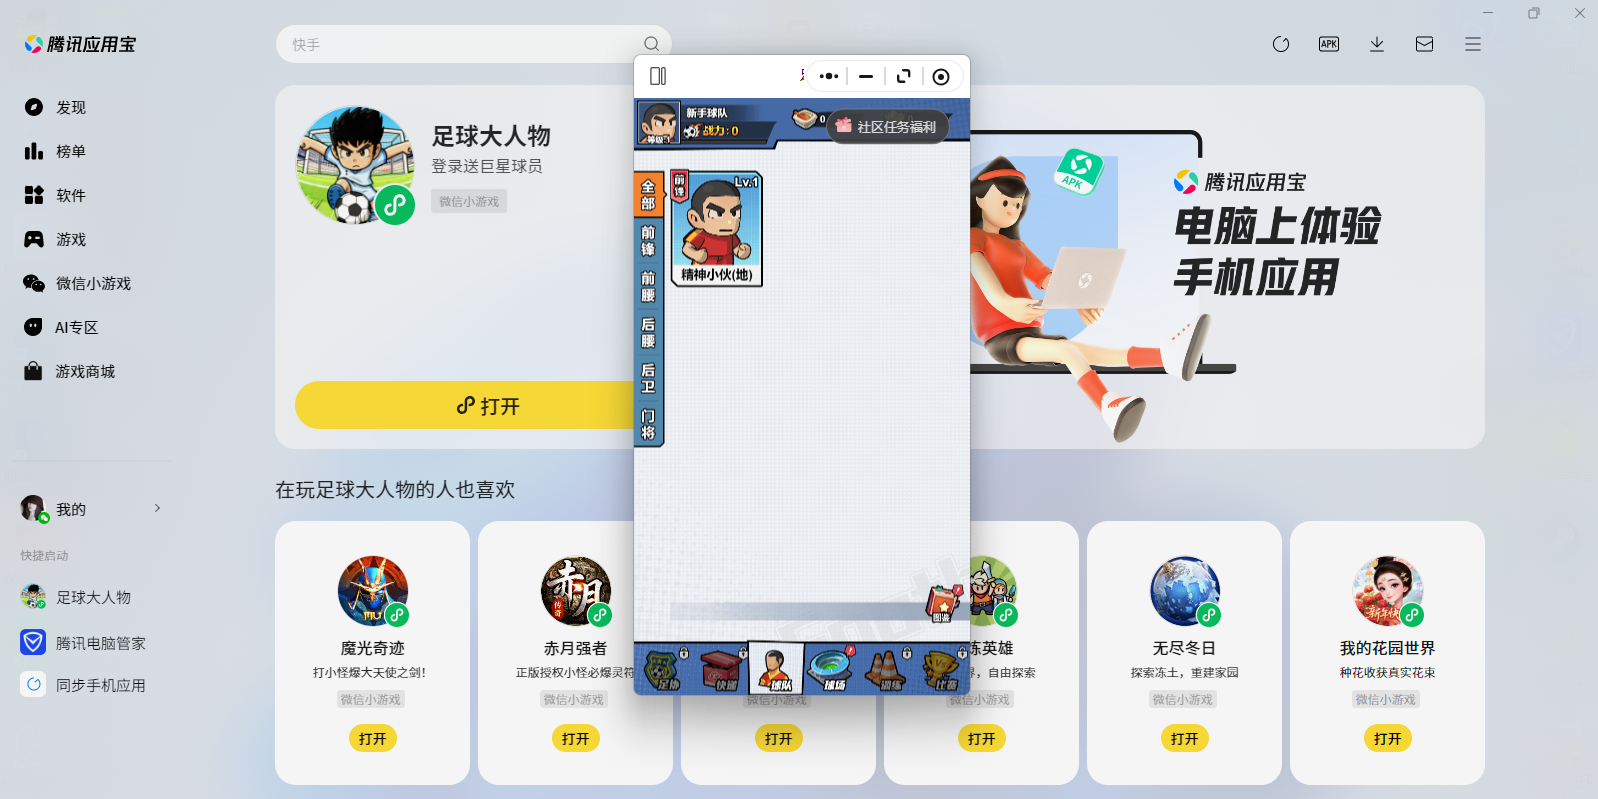Viewport: 1598px width, 799px height.
Task: Select the 精神小伙 player card
Action: click(716, 230)
